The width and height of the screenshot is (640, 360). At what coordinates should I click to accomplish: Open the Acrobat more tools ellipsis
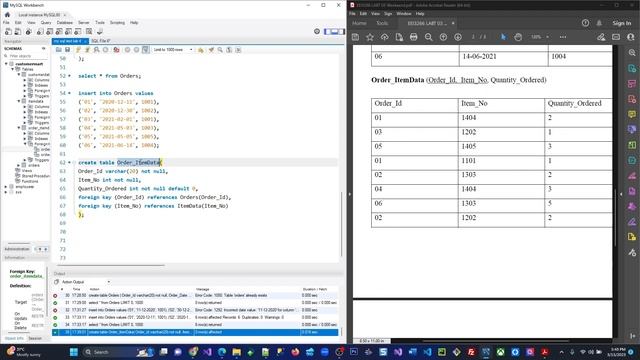click(x=563, y=37)
